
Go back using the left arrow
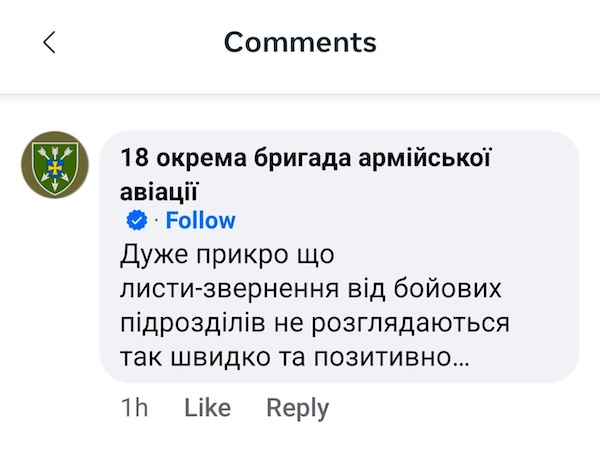49,42
